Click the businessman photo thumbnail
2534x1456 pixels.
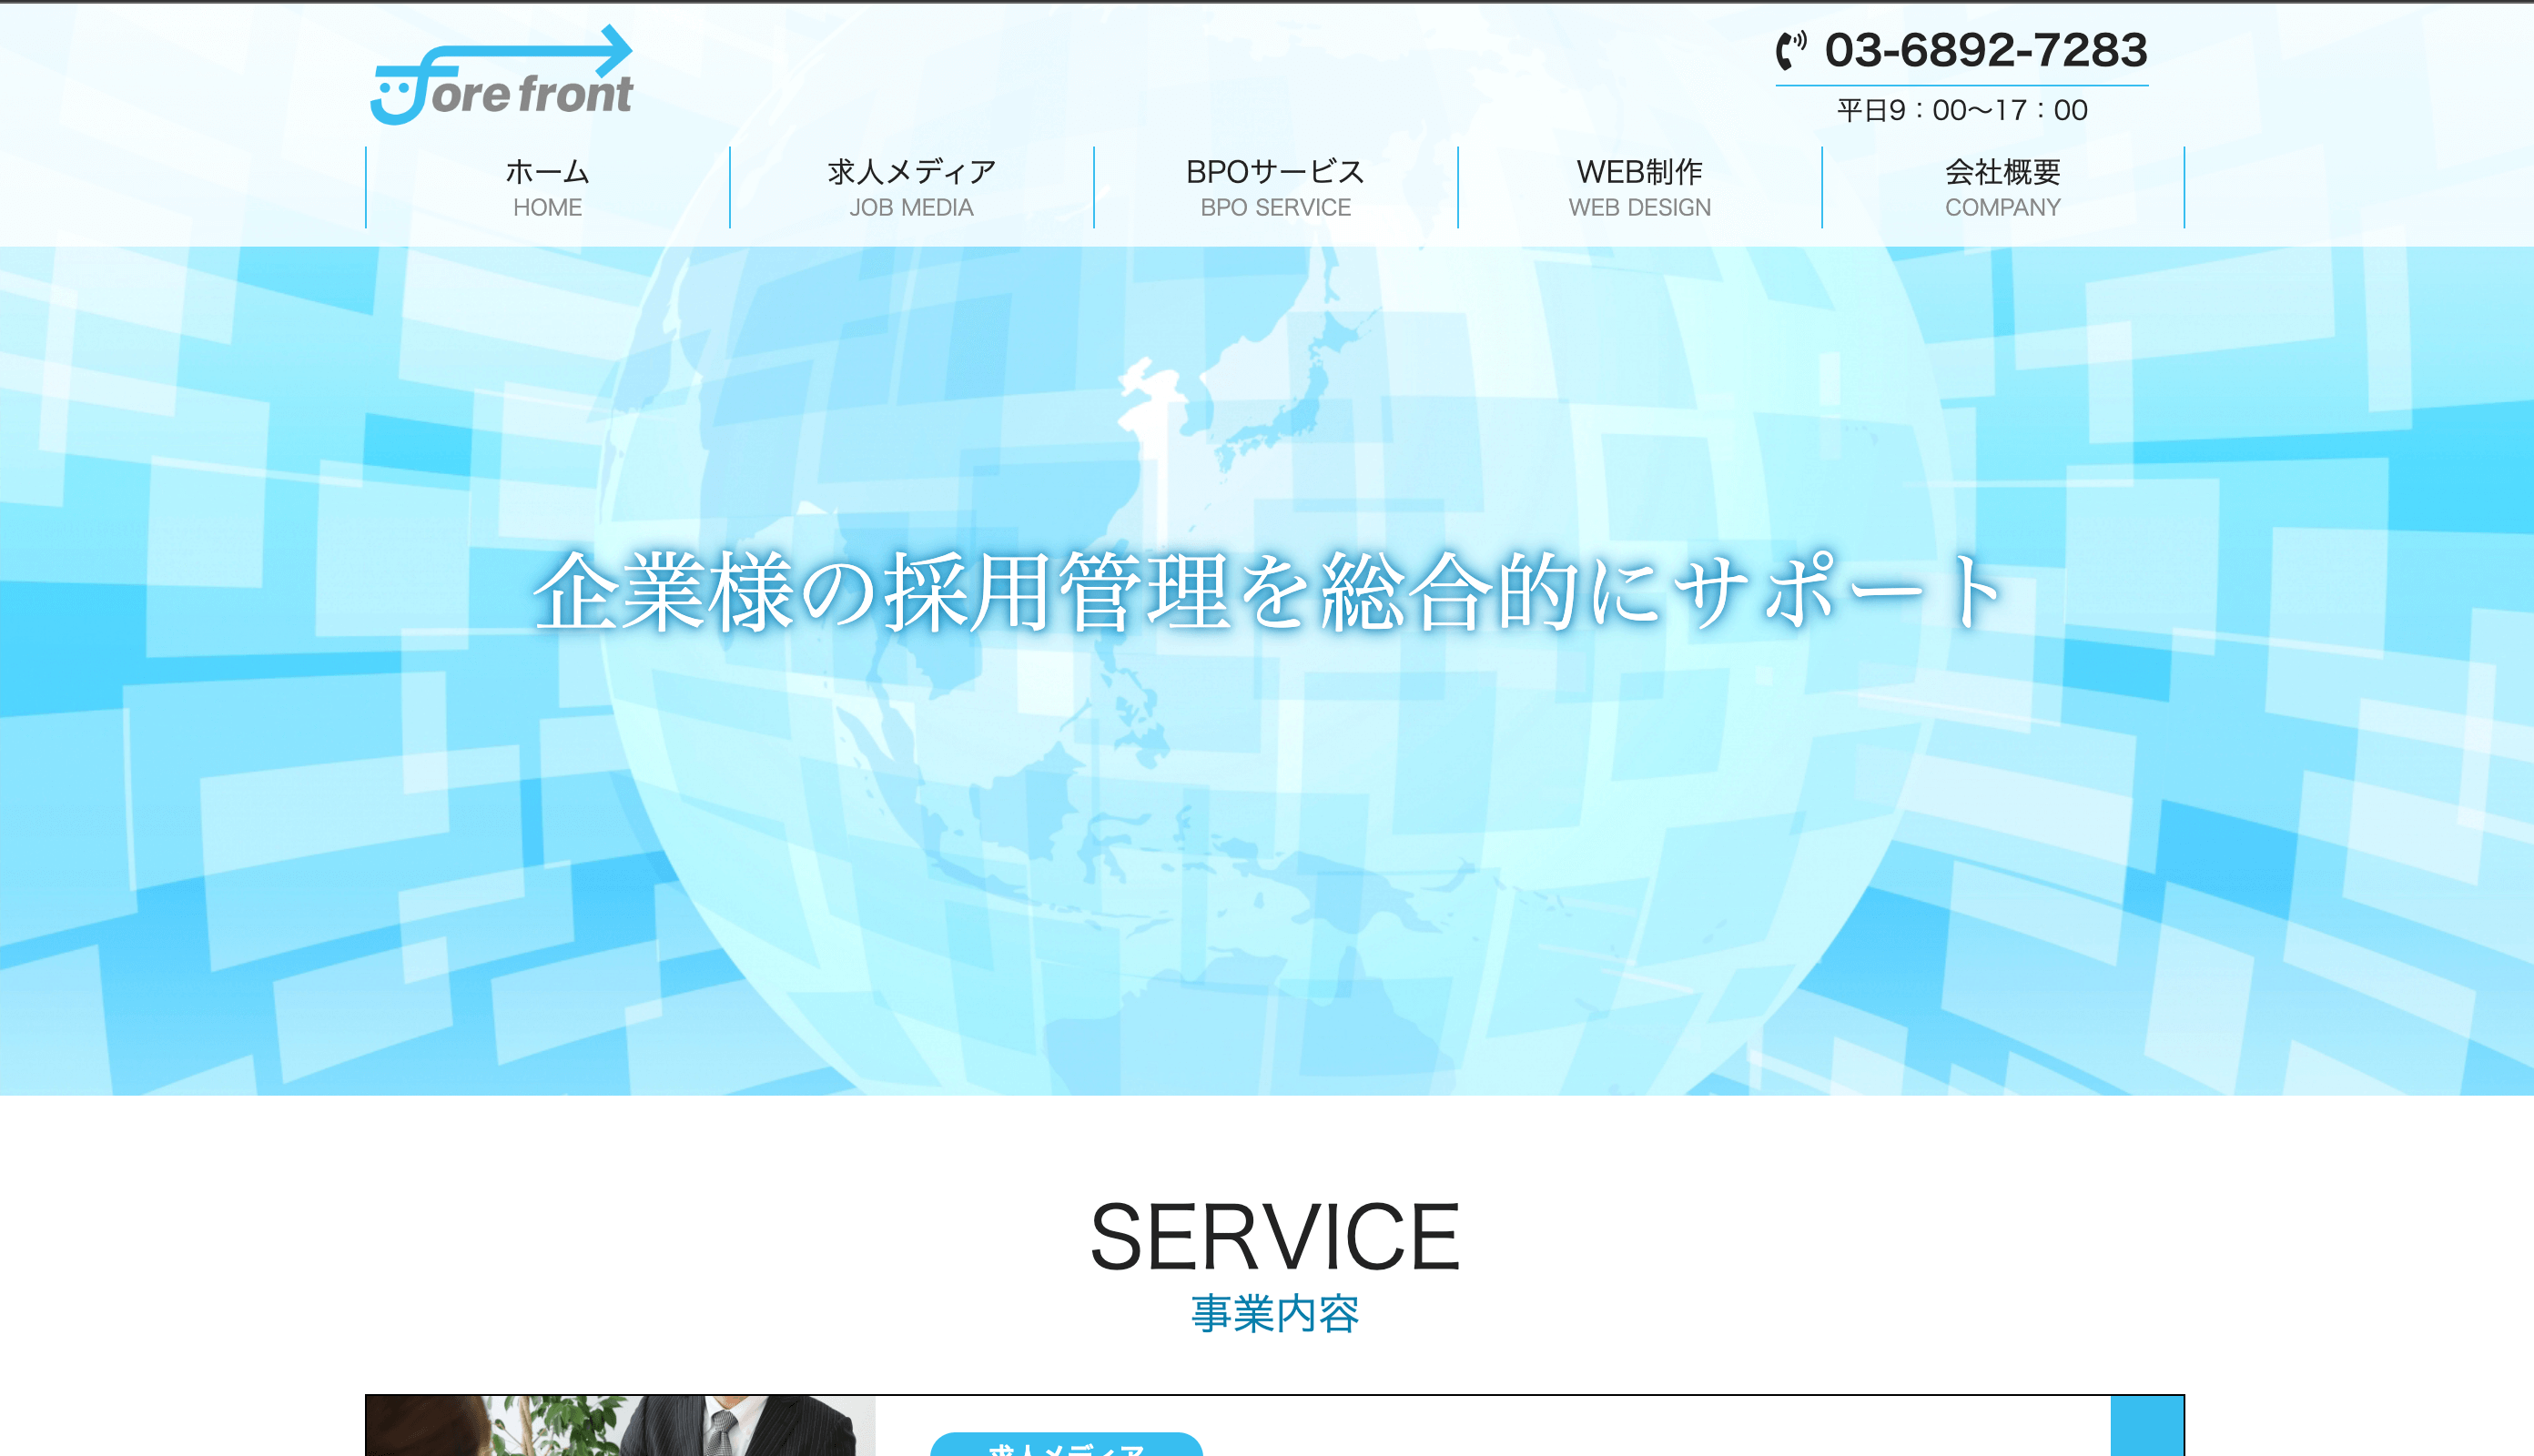pos(620,1427)
